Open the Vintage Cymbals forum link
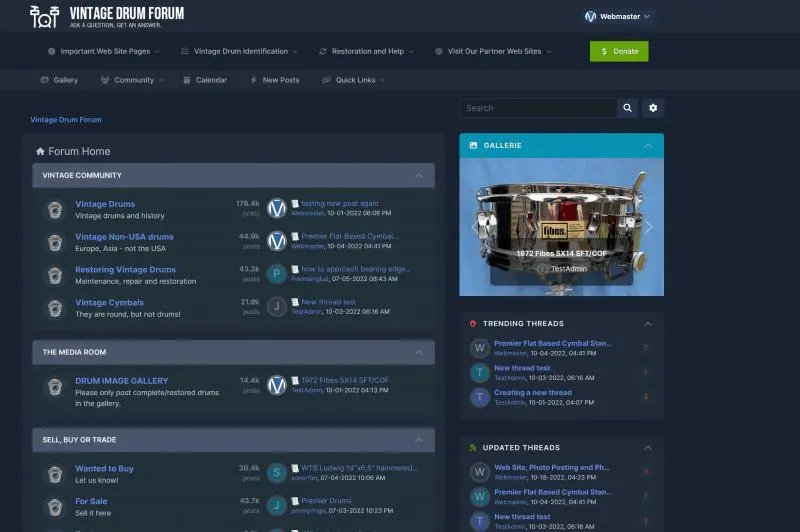Image resolution: width=800 pixels, height=532 pixels. (x=110, y=302)
